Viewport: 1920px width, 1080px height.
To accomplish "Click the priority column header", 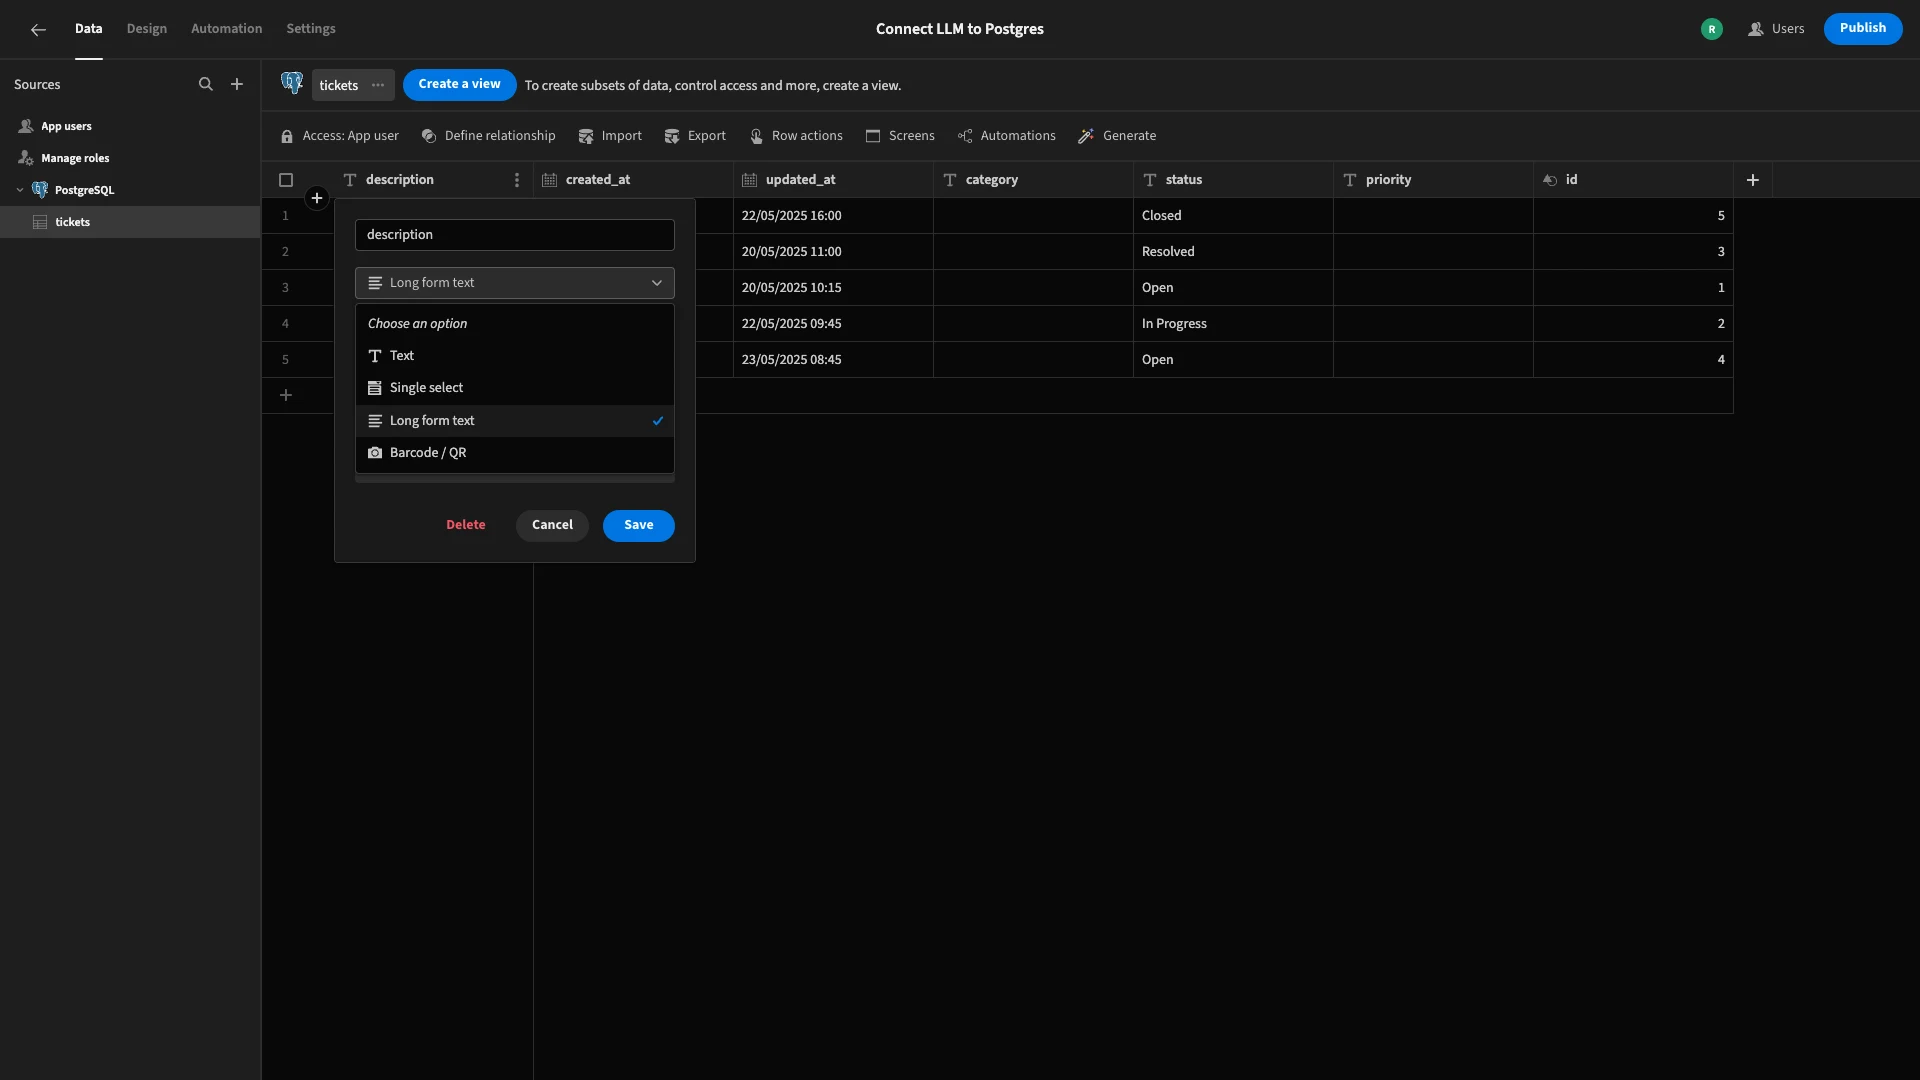I will (1434, 180).
